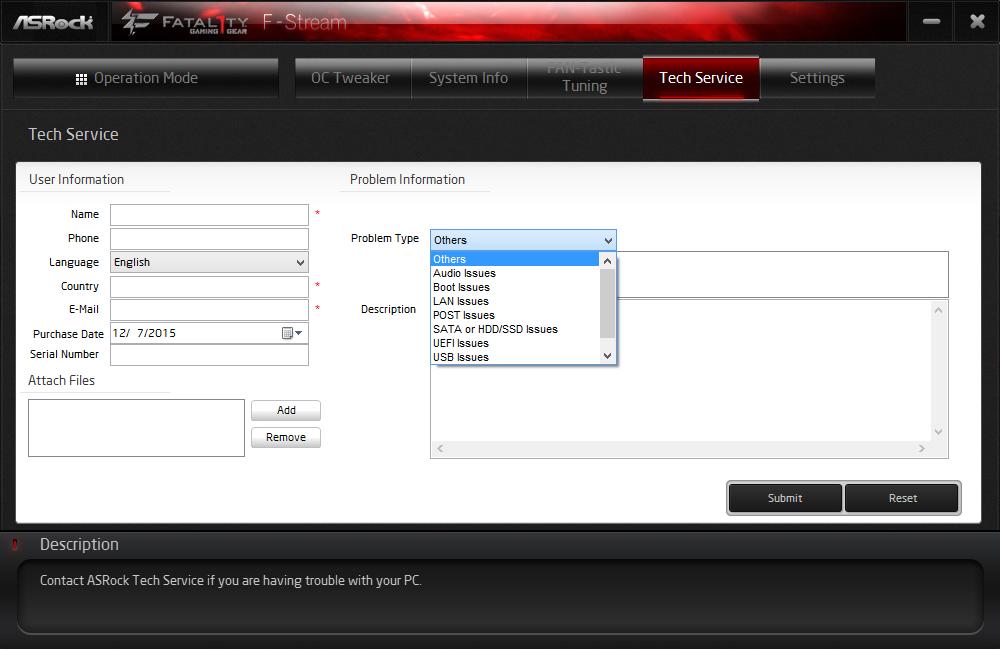Click the Fatal1ty Gaming Gear logo
1000x649 pixels.
click(x=185, y=23)
